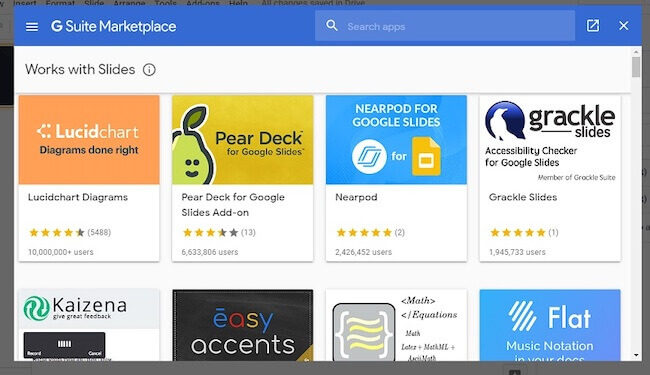
Task: Click the 6,633,806 users text
Action: 210,252
